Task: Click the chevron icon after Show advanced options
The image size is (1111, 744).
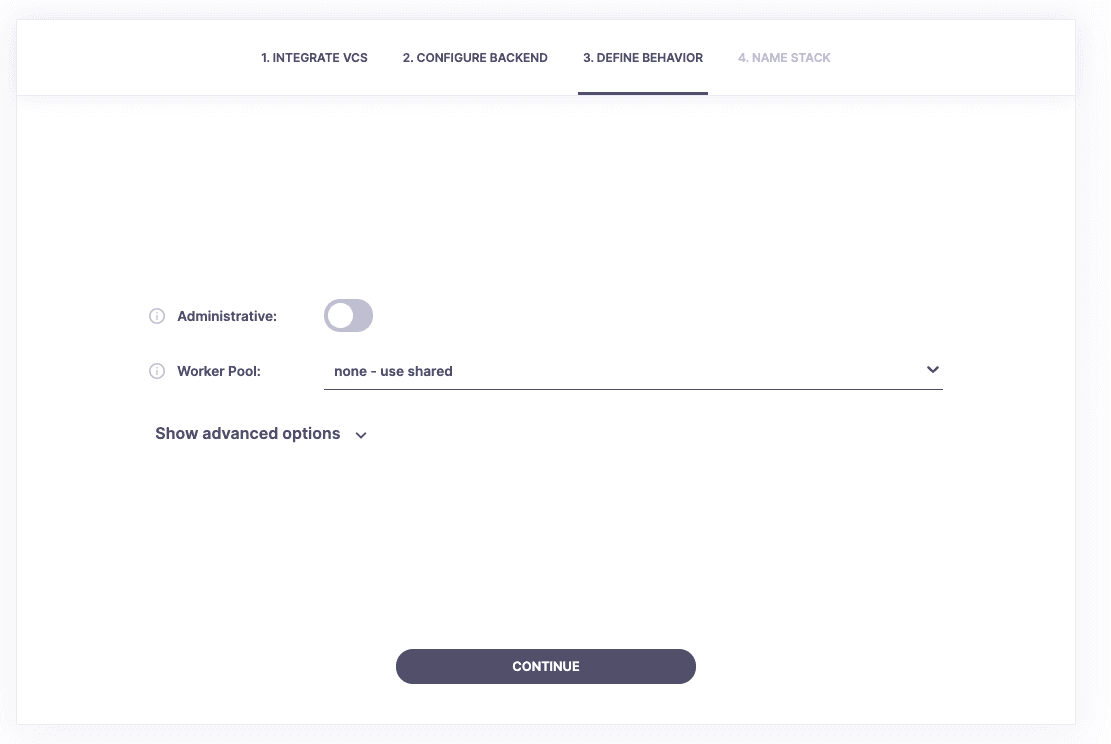Action: pyautogui.click(x=361, y=435)
